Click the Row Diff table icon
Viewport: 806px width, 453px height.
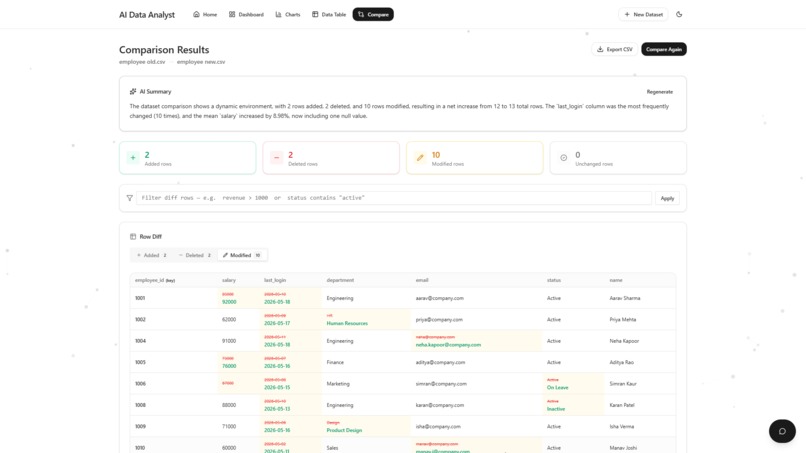(133, 237)
